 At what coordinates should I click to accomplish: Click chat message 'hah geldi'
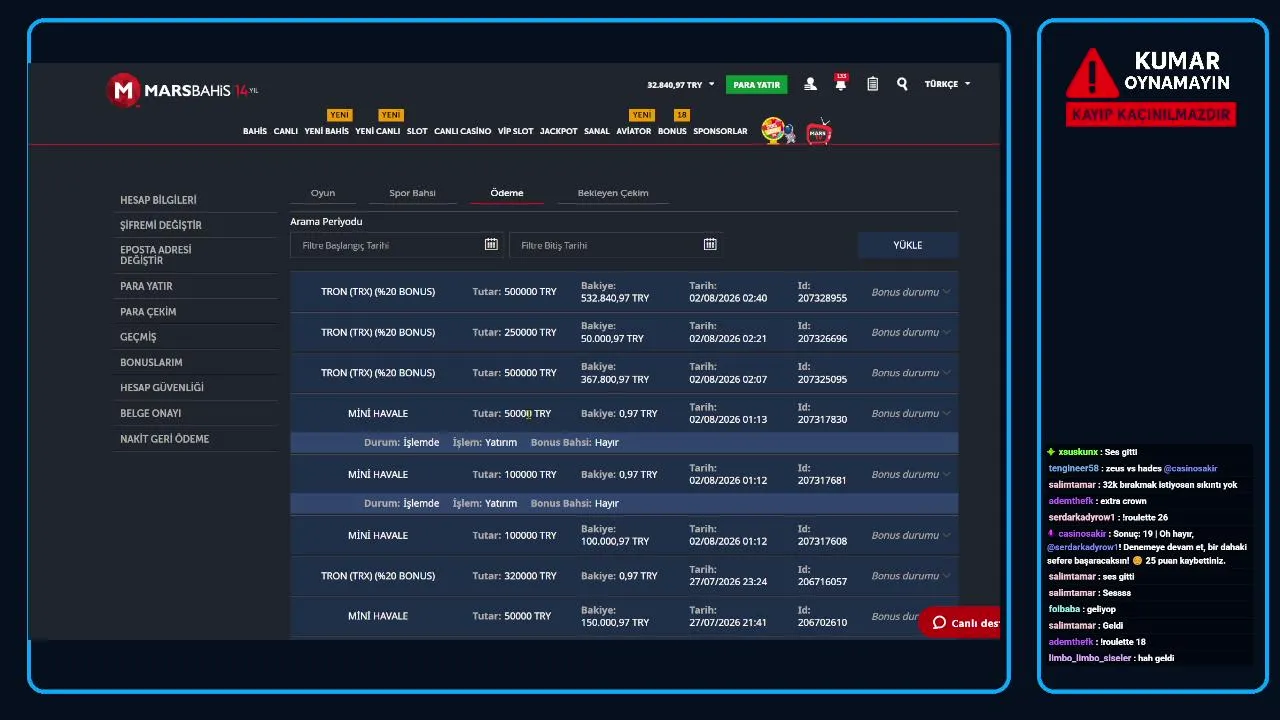[x=1157, y=658]
